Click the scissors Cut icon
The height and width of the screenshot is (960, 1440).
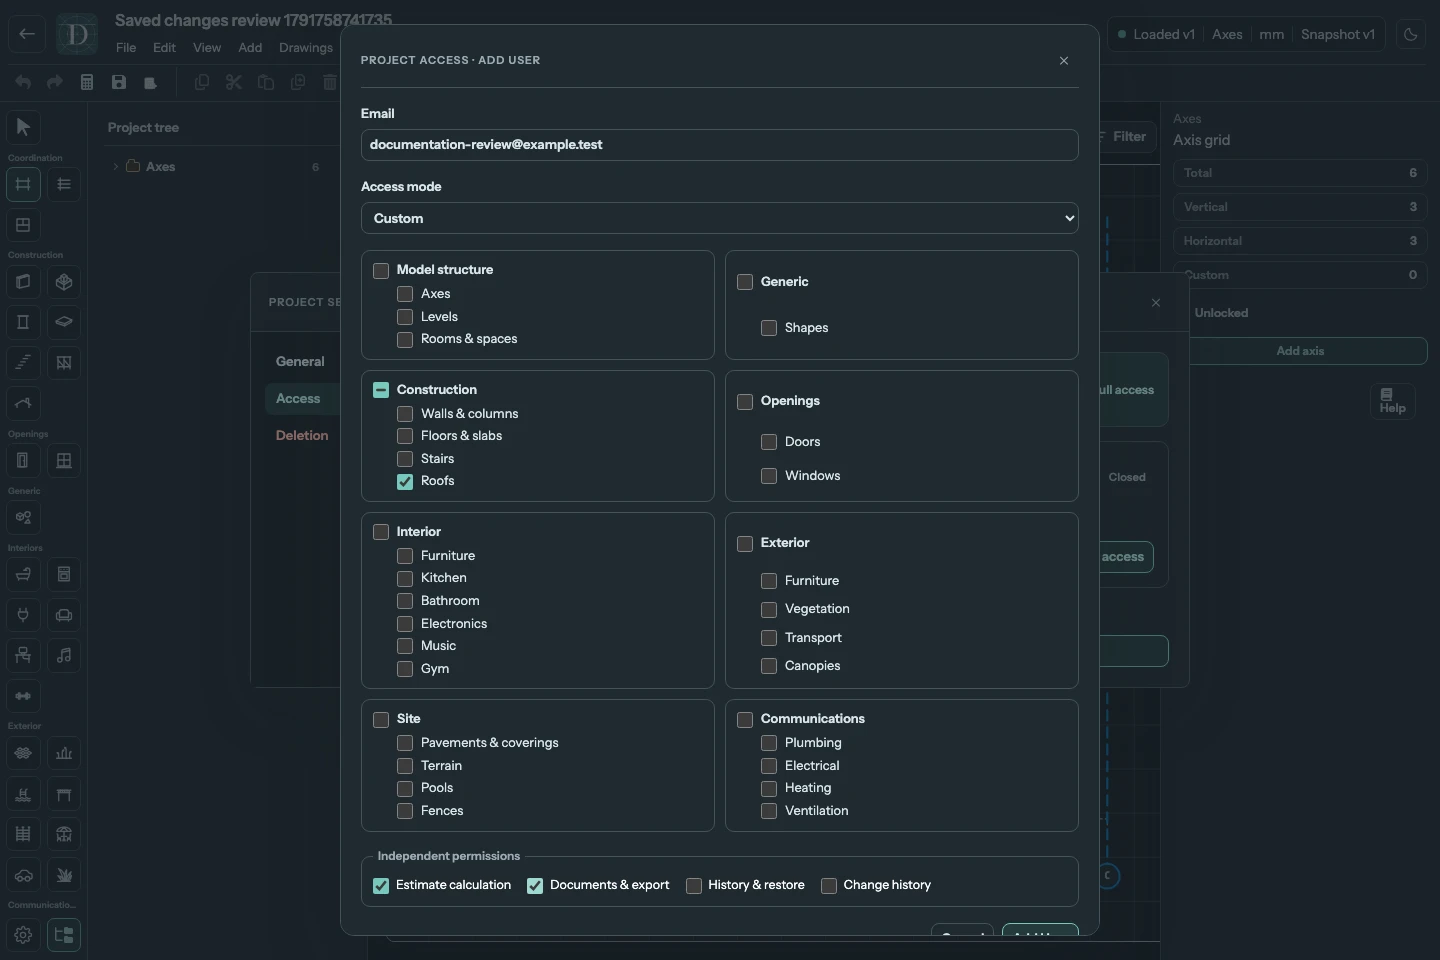point(234,82)
